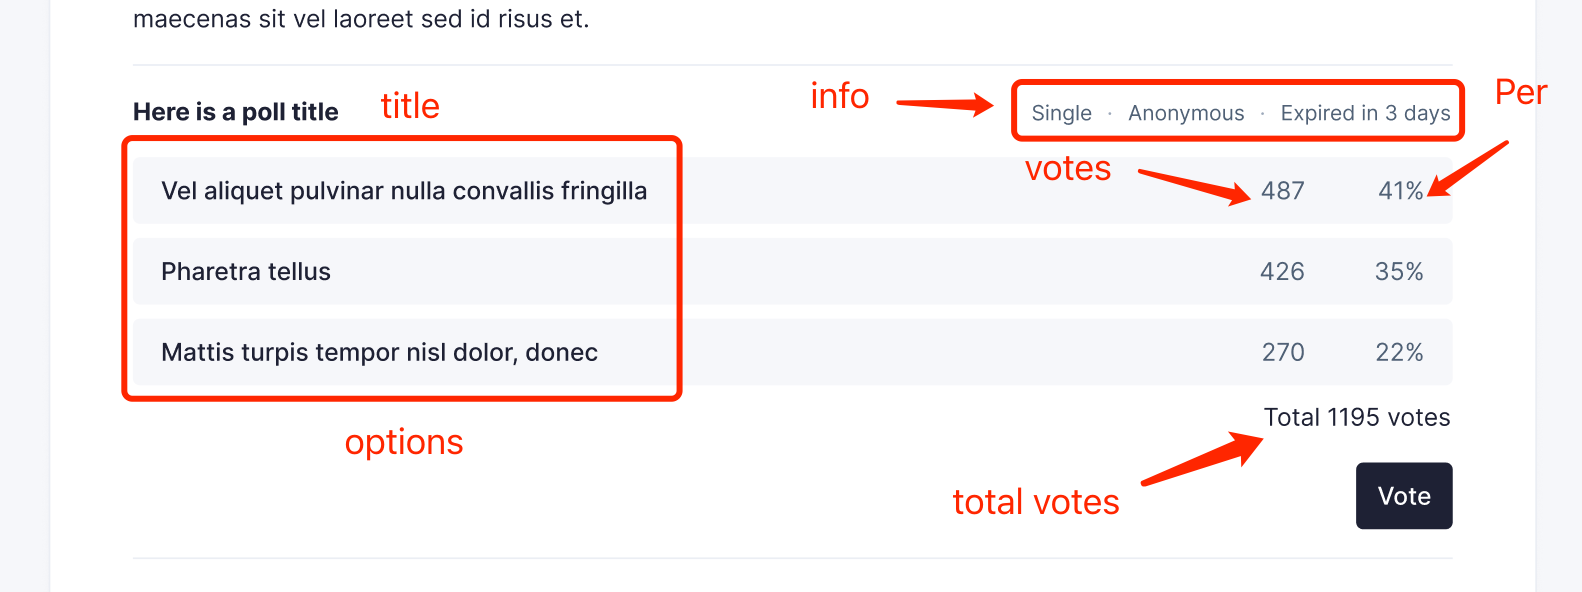Click the red 'info' annotation label
The height and width of the screenshot is (592, 1582).
pyautogui.click(x=839, y=96)
